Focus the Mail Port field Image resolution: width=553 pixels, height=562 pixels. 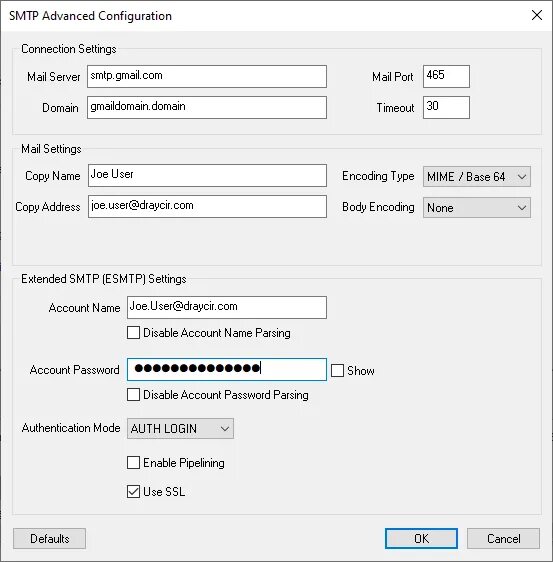446,76
